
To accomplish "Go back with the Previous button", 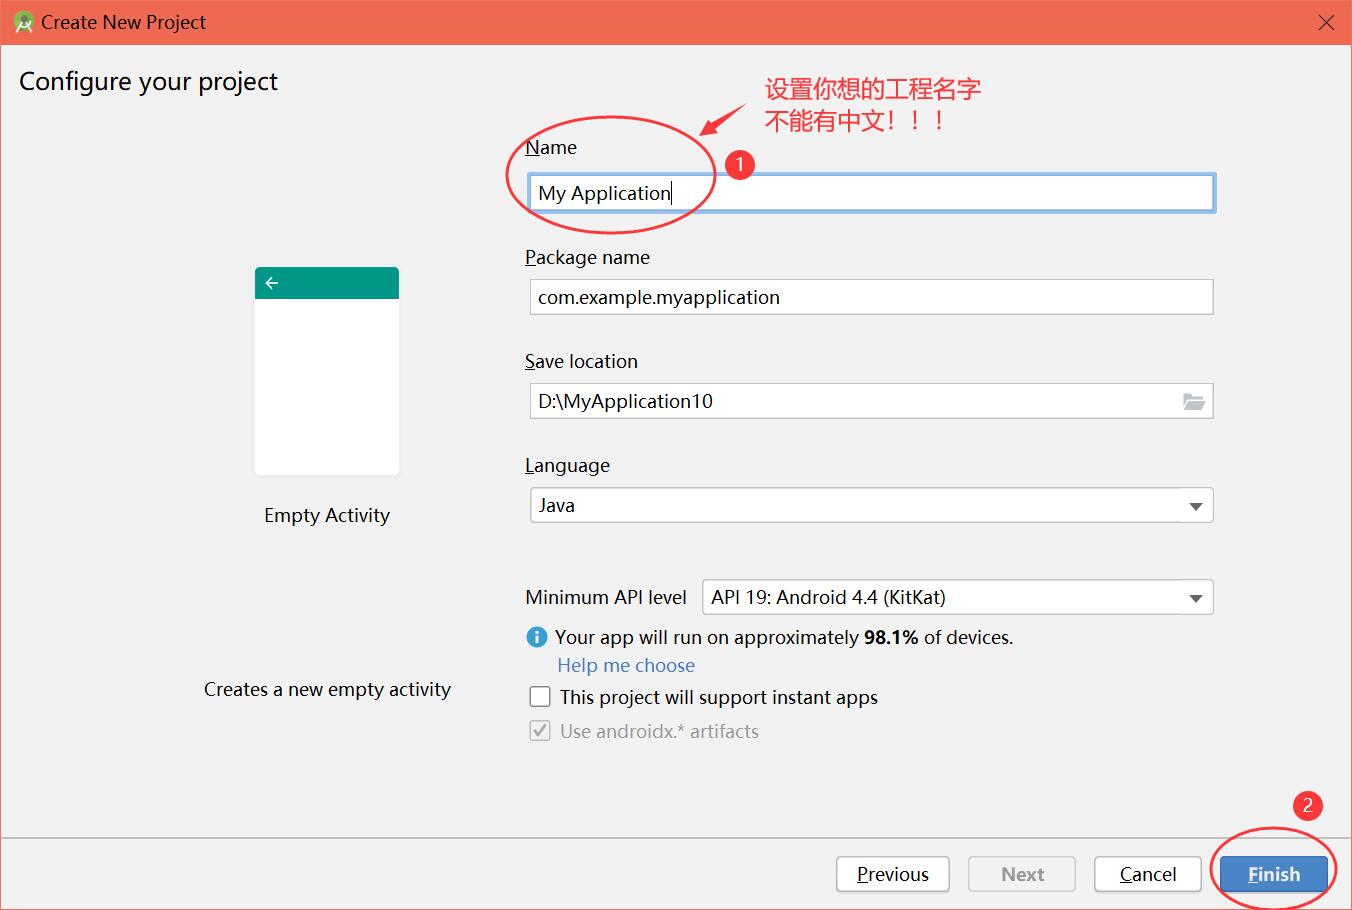I will pos(893,874).
